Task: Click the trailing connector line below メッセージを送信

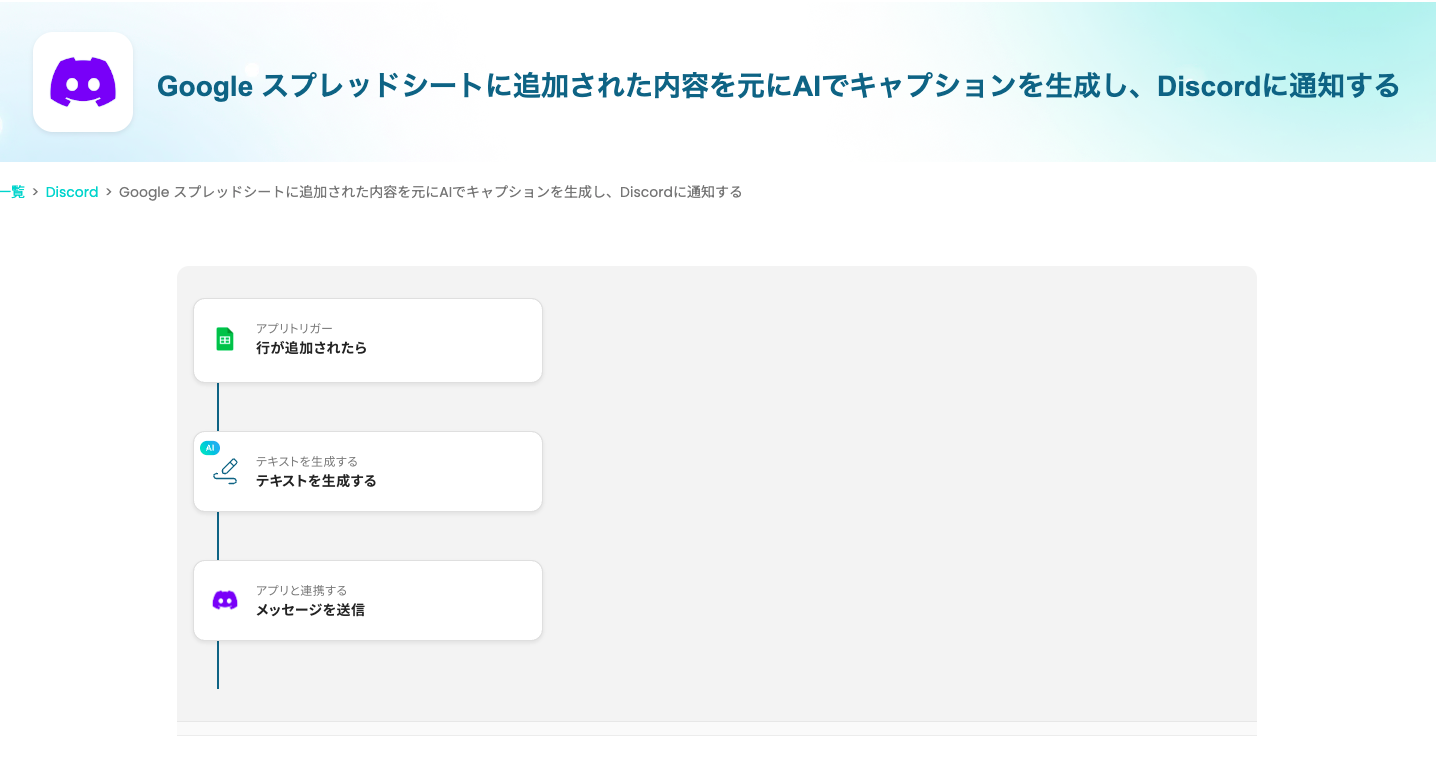Action: [218, 665]
